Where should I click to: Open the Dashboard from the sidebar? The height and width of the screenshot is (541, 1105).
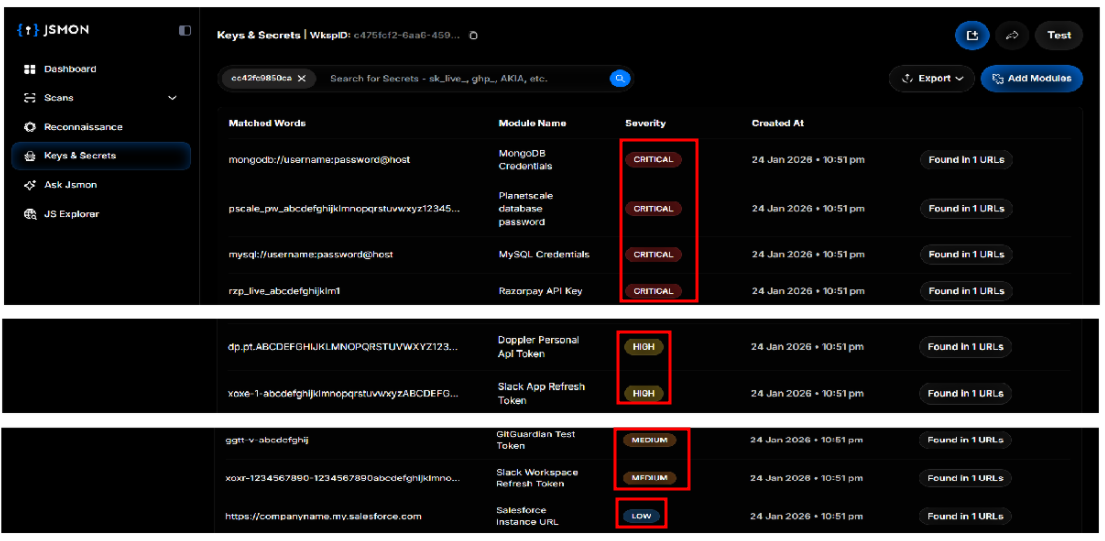coord(70,69)
